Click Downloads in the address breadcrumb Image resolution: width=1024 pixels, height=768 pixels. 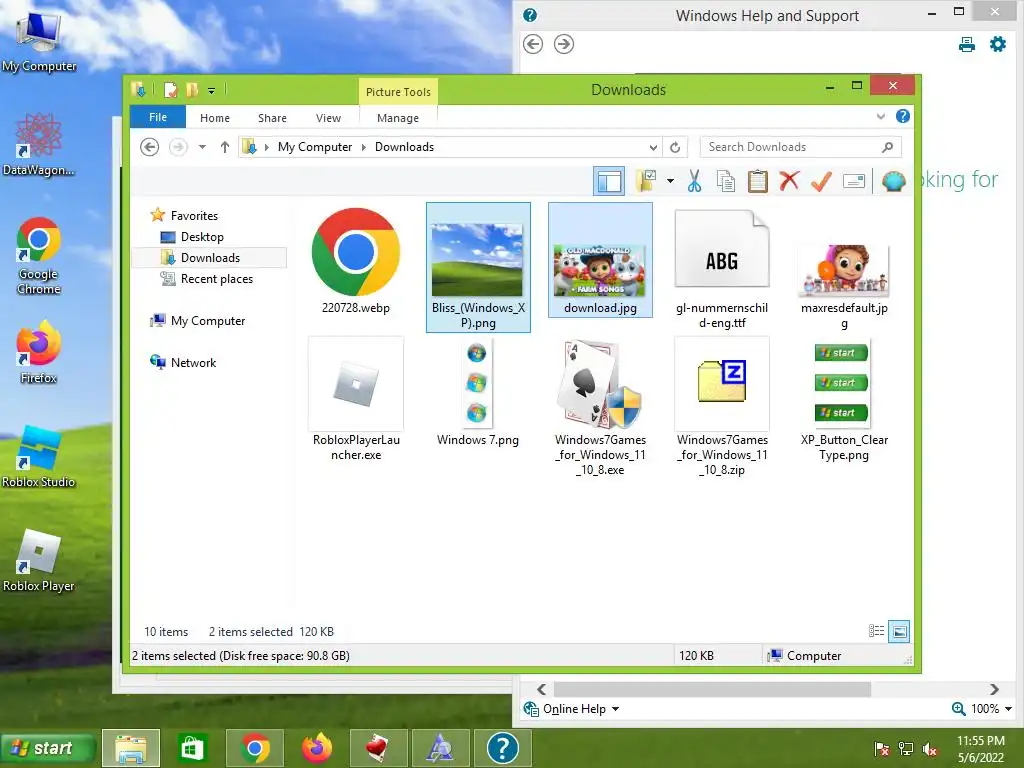click(404, 147)
